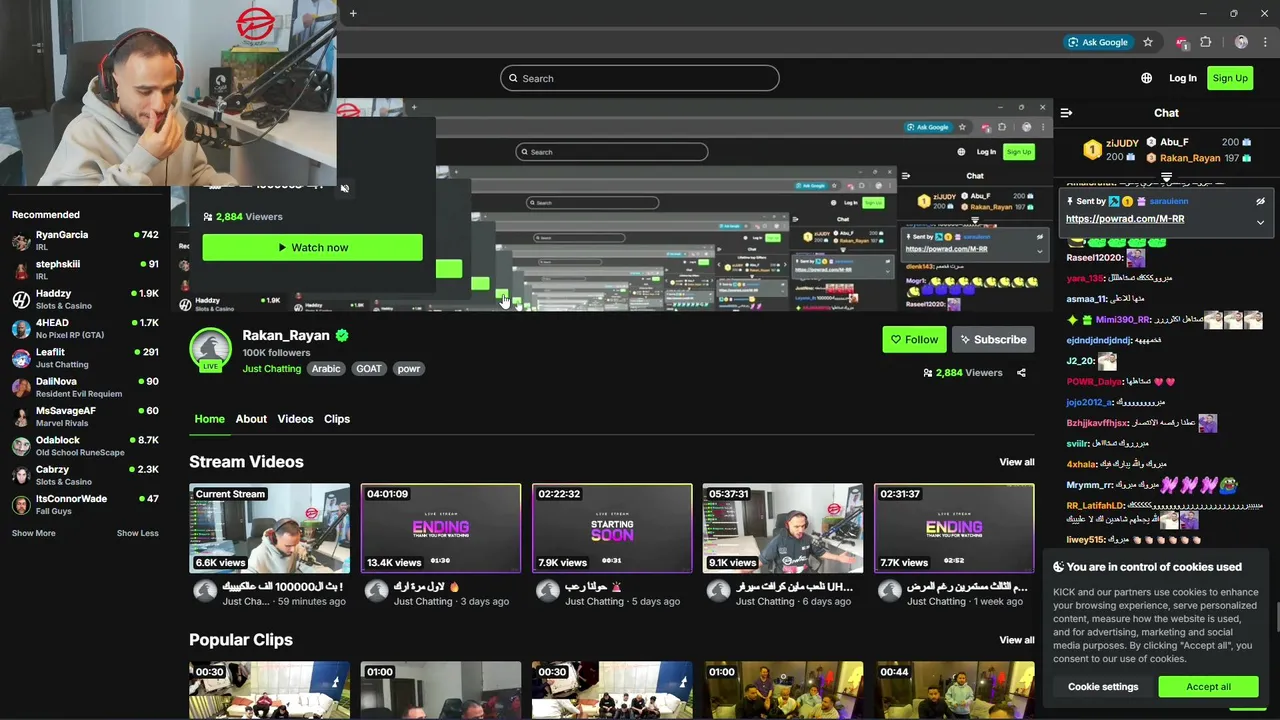Open Leaflit recommended channel
Image resolution: width=1280 pixels, height=720 pixels.
point(85,358)
